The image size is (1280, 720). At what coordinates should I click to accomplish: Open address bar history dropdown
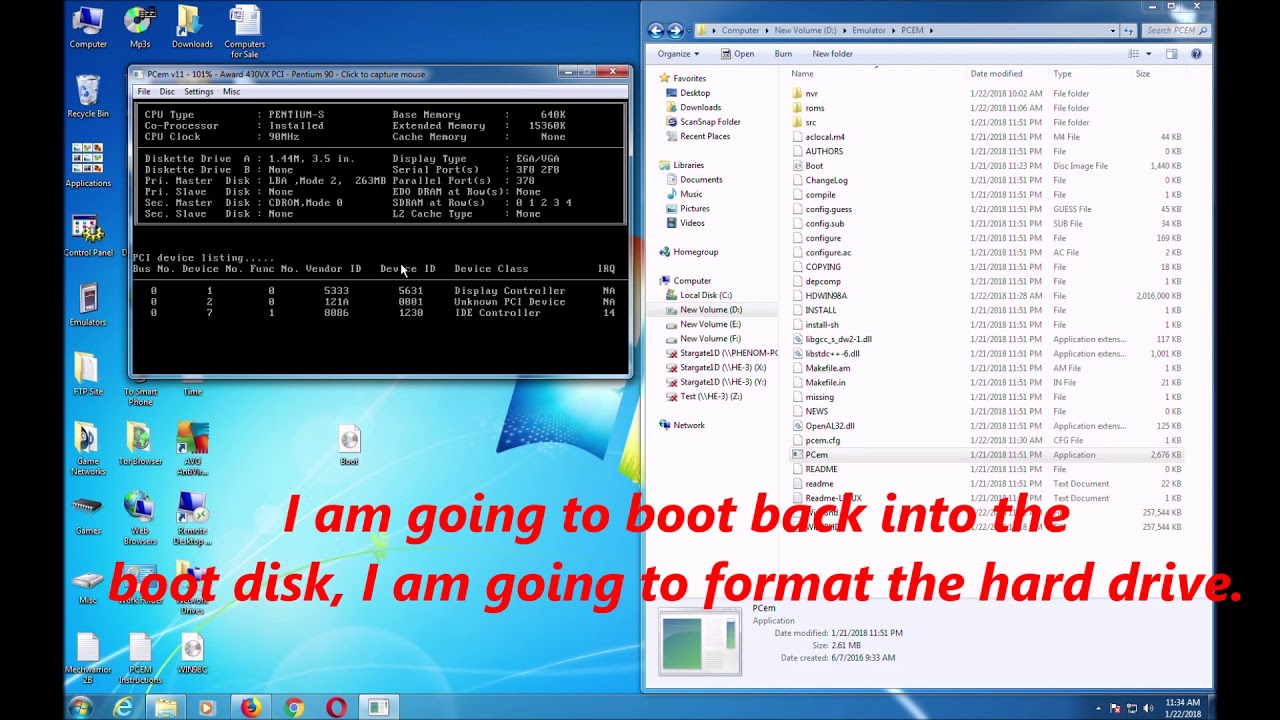click(1112, 30)
